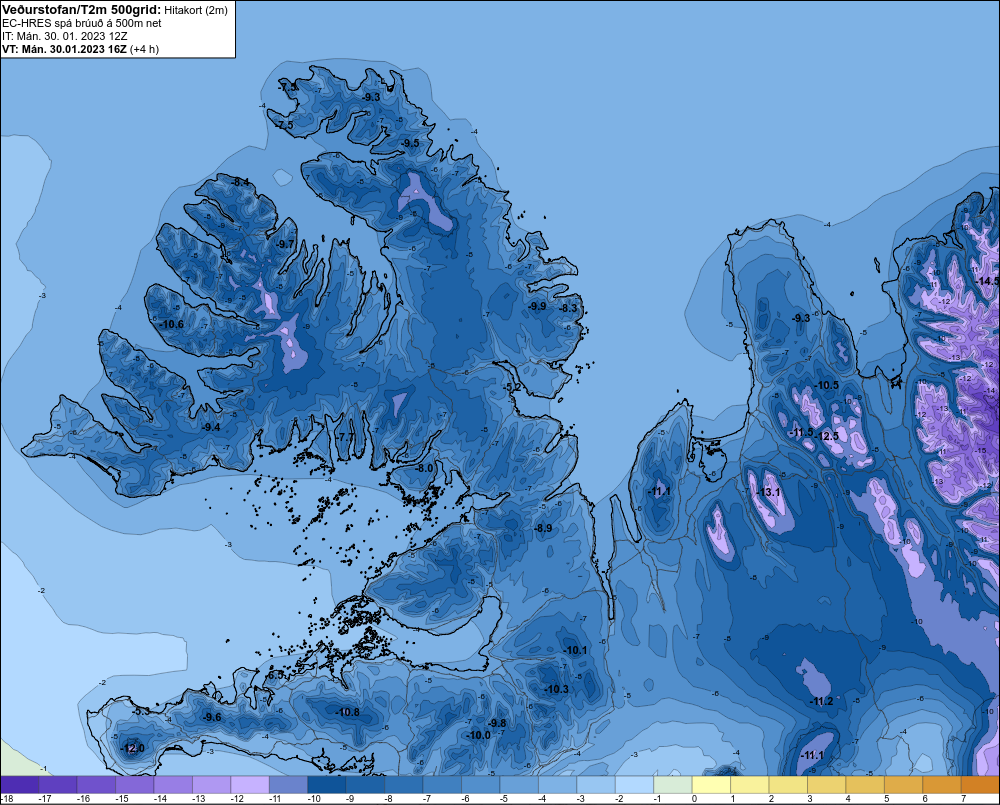The height and width of the screenshot is (805, 1000).
Task: Click the -10.5 temperature label
Action: coord(827,385)
